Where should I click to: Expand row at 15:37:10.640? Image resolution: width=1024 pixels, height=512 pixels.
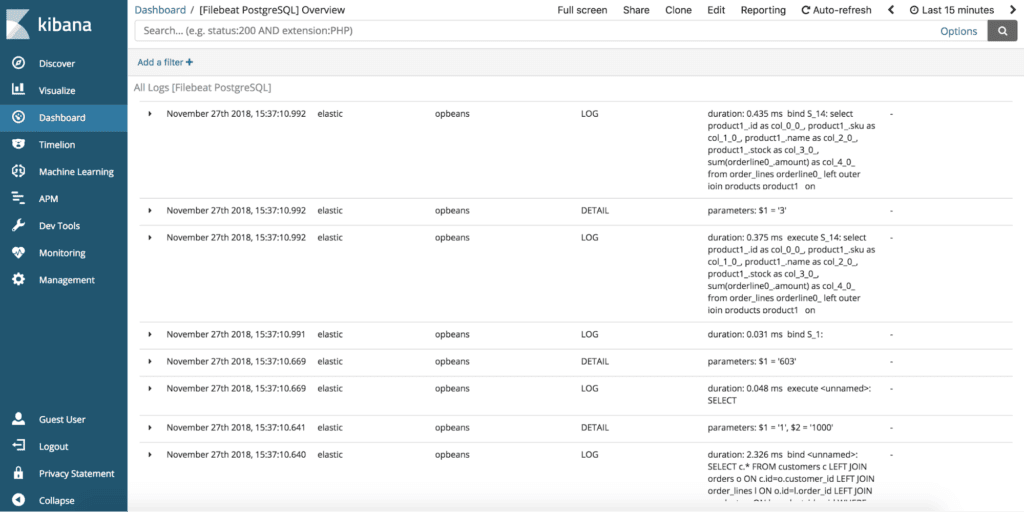coord(150,455)
